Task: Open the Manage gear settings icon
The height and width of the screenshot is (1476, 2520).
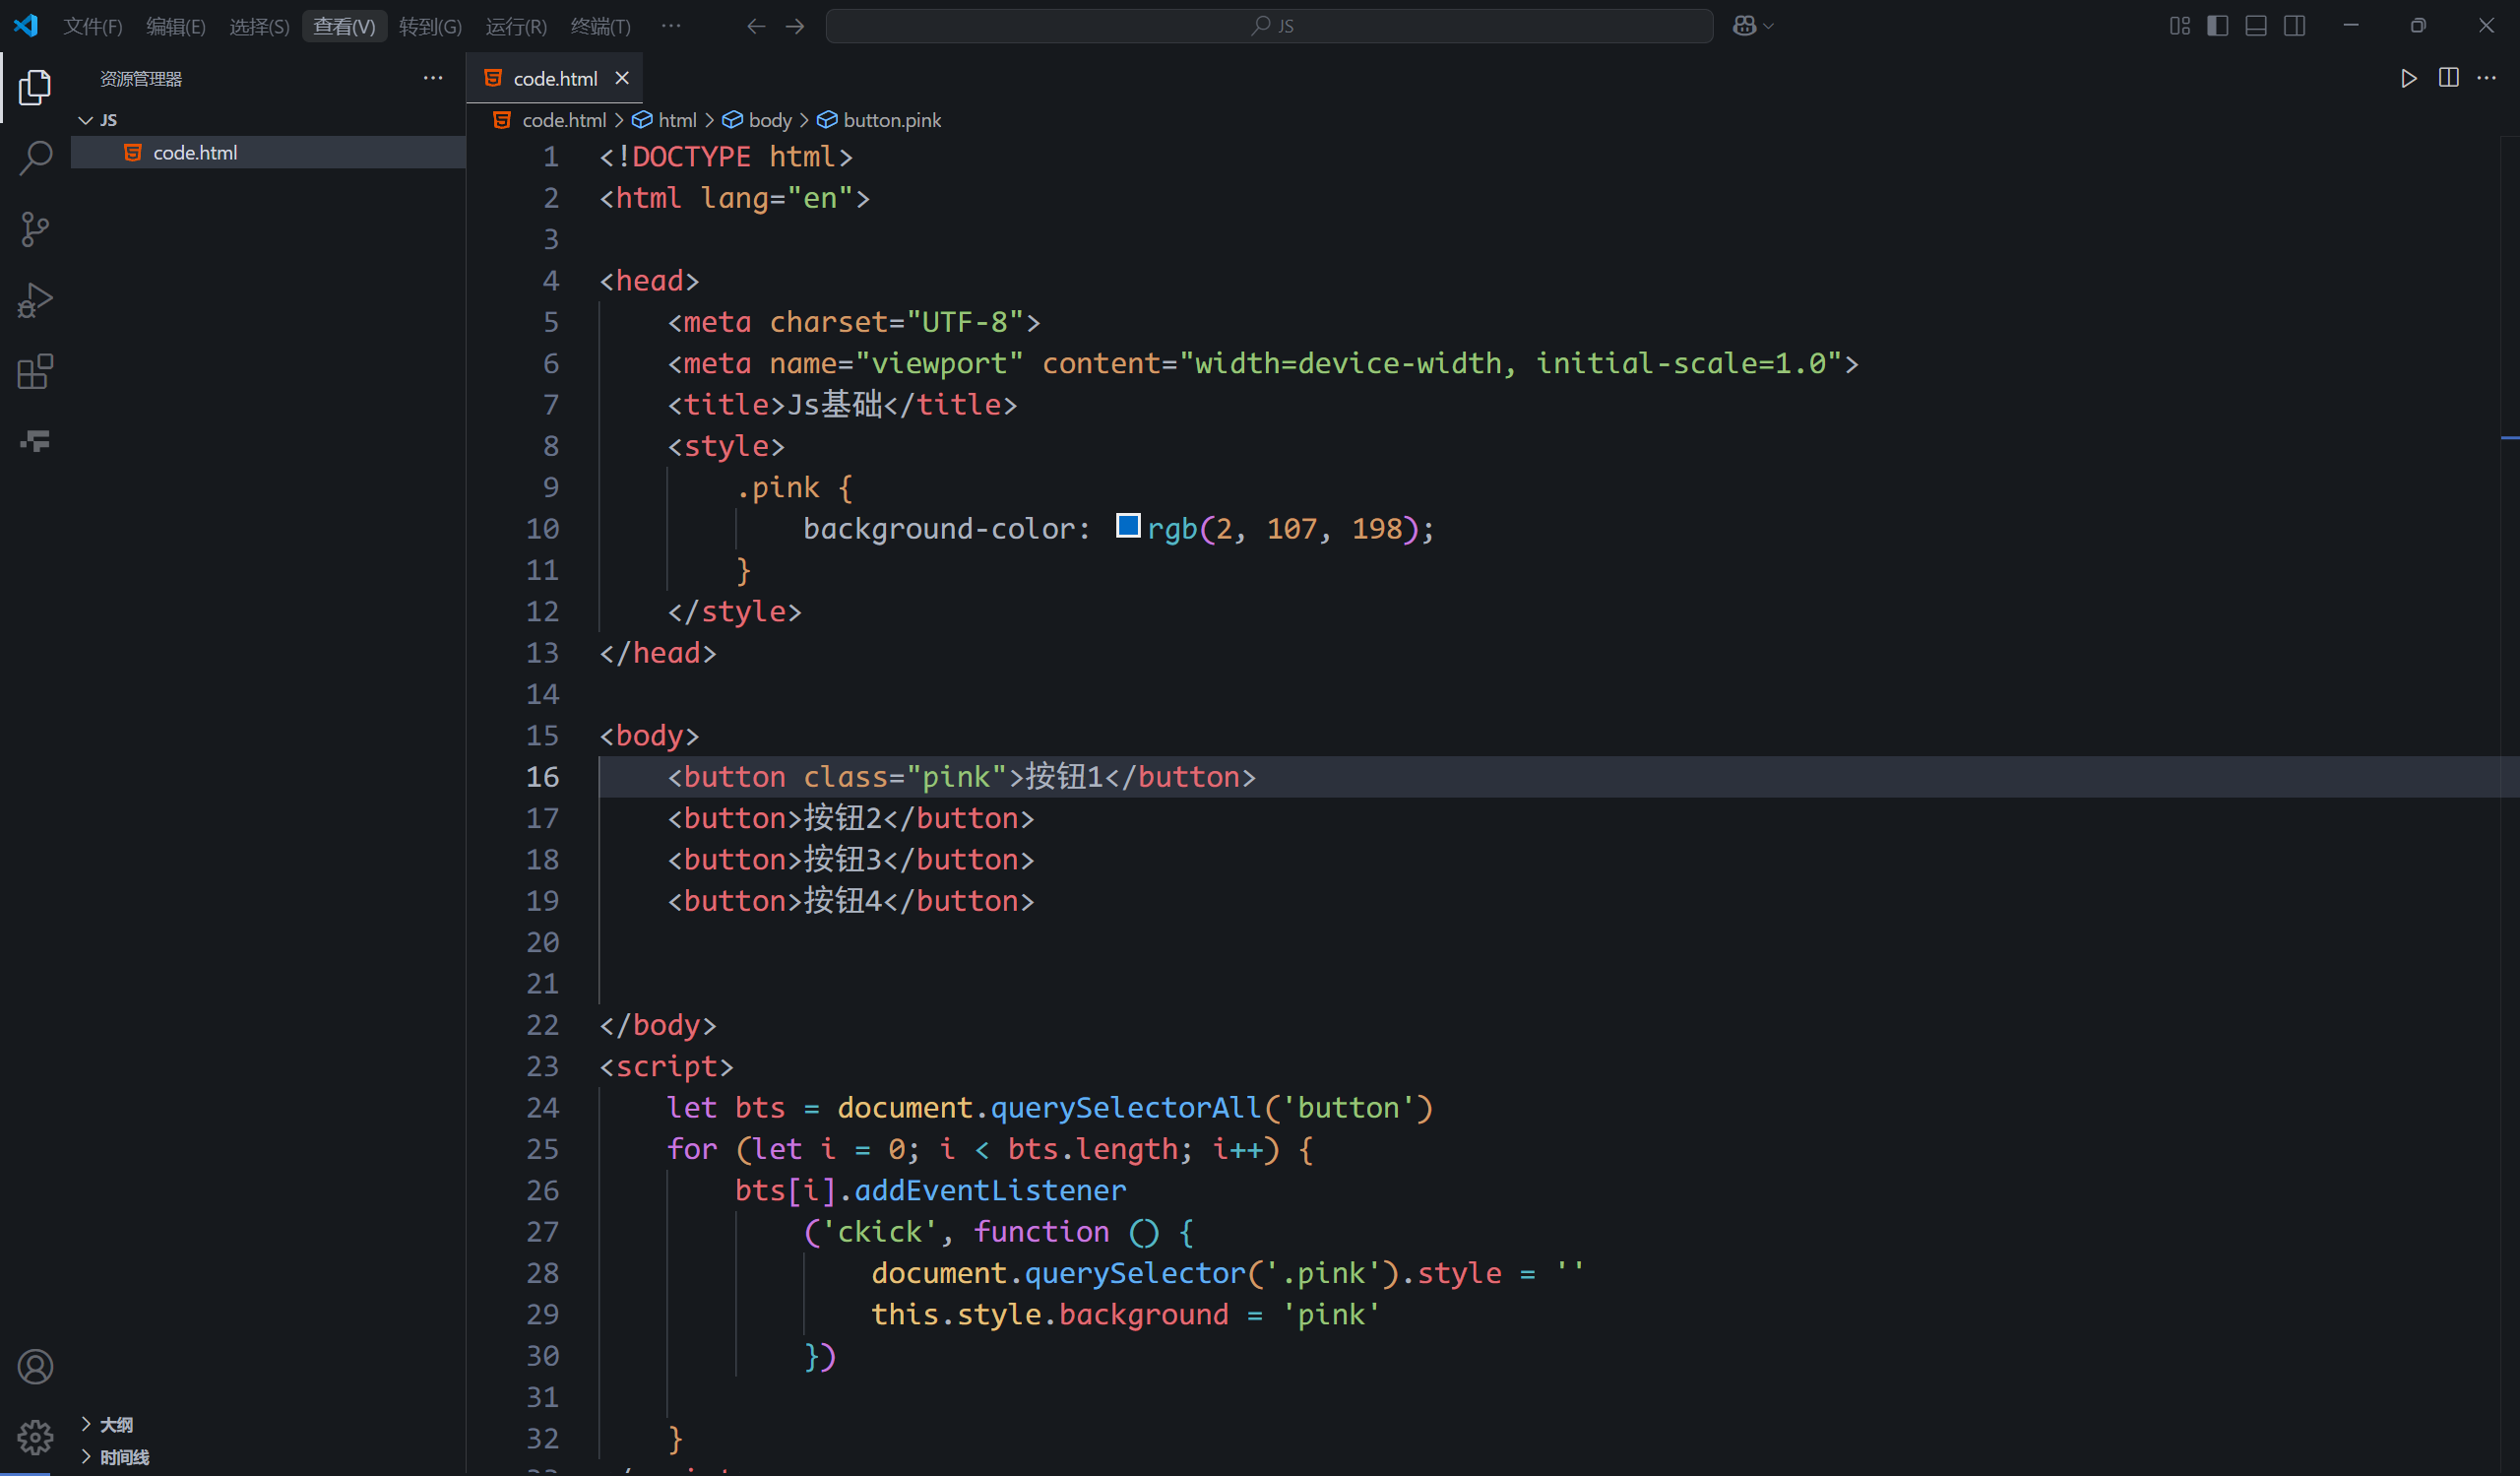Action: pos(35,1437)
